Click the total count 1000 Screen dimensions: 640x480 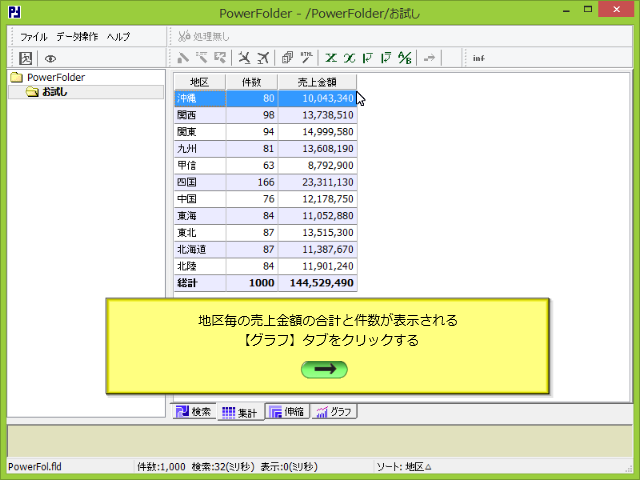click(x=252, y=283)
